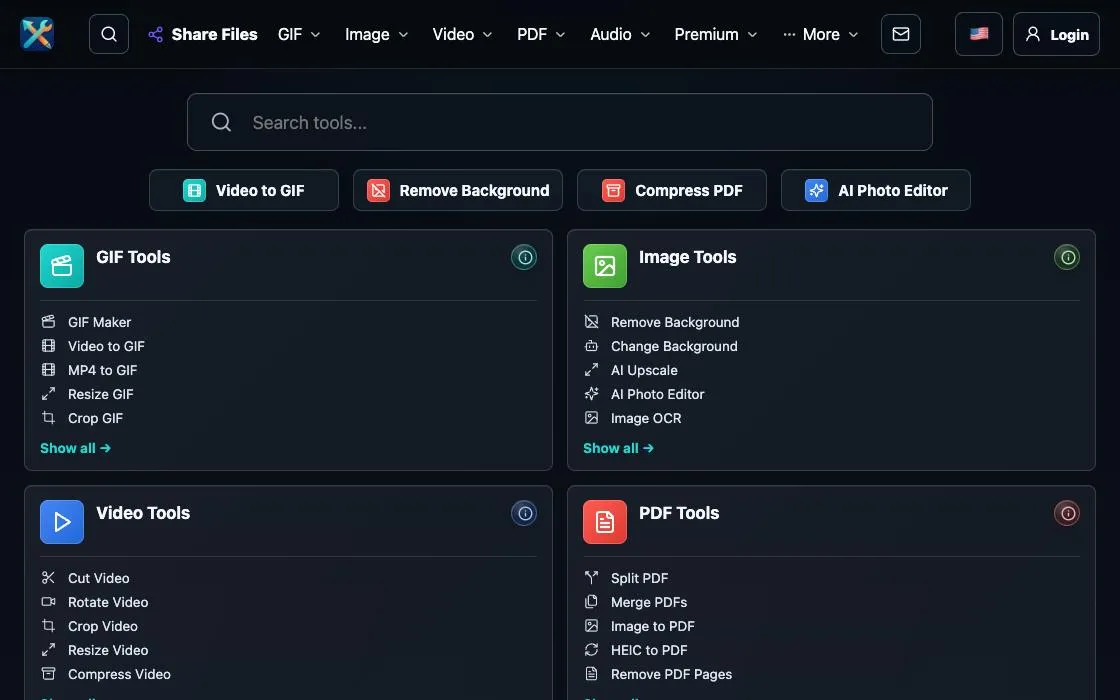Show all GIF tools link
Image resolution: width=1120 pixels, height=700 pixels.
[75, 448]
